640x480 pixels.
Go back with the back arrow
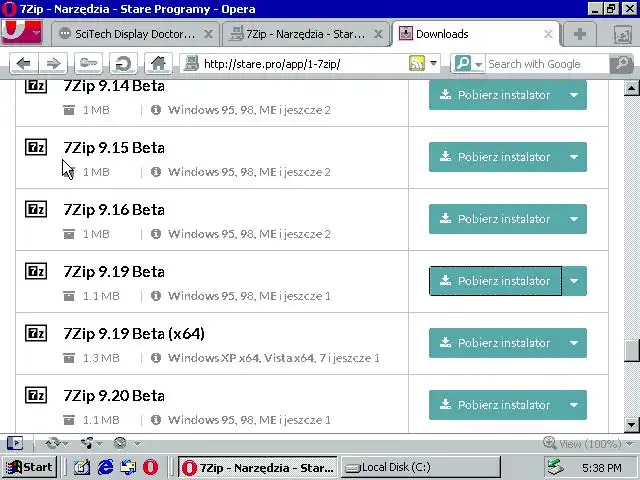[x=24, y=64]
